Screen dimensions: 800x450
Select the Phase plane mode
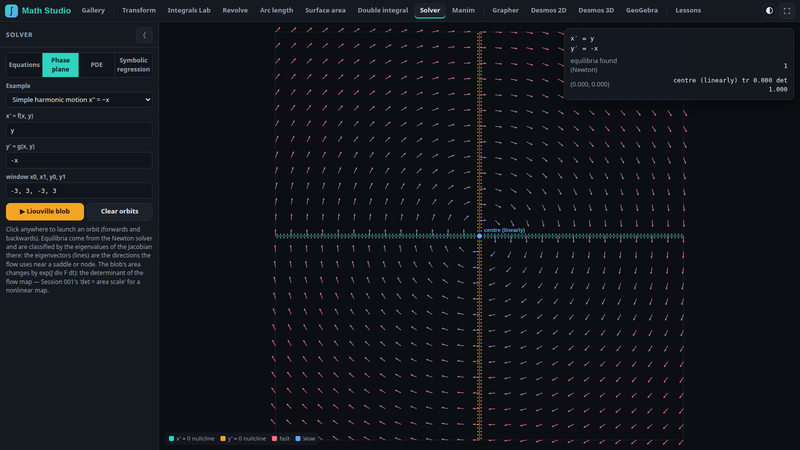click(61, 65)
